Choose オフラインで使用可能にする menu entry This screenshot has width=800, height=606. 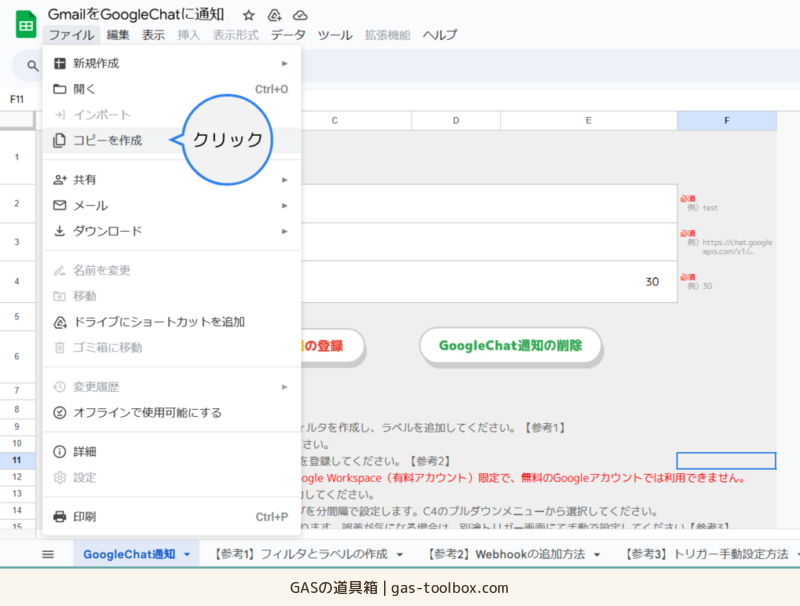tap(172, 412)
